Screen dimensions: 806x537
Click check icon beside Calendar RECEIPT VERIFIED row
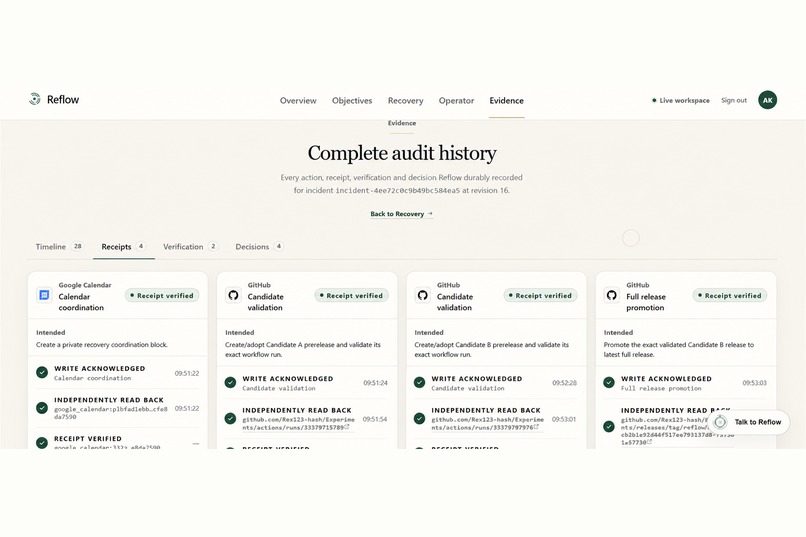[x=42, y=442]
